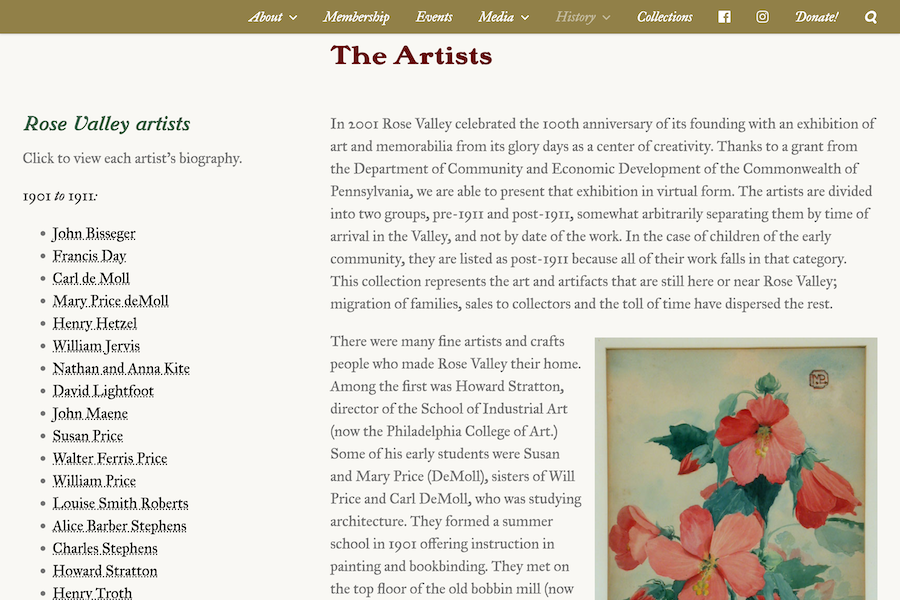Image resolution: width=900 pixels, height=600 pixels.
Task: View David Lightfoot's biography
Action: [103, 391]
